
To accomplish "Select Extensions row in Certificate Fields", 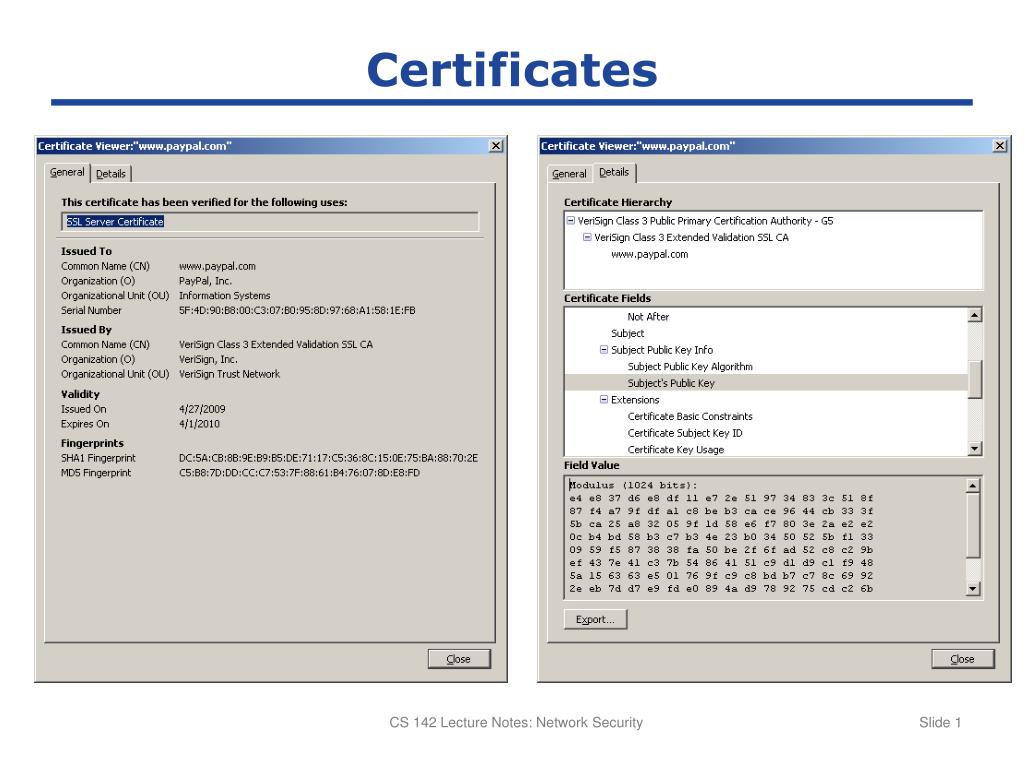I will tap(635, 400).
